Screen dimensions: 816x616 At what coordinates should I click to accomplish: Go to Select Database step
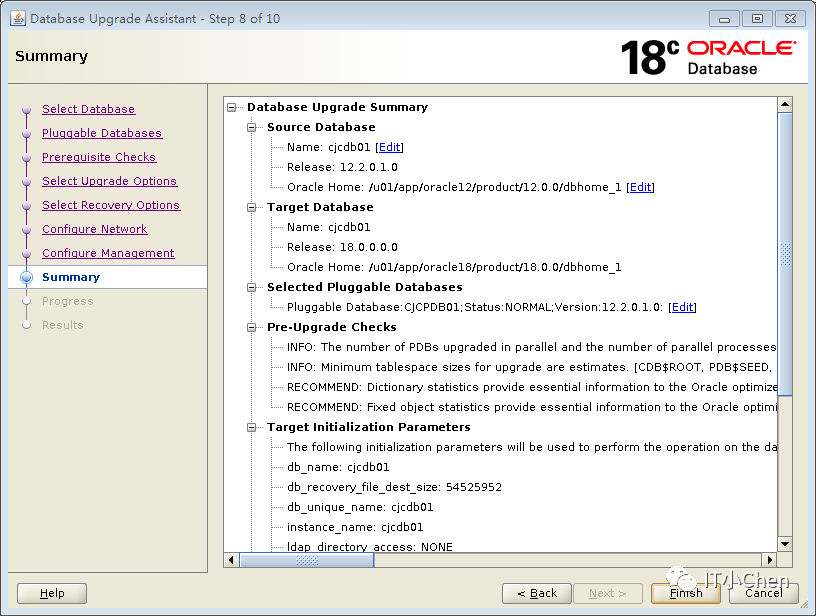coord(88,109)
